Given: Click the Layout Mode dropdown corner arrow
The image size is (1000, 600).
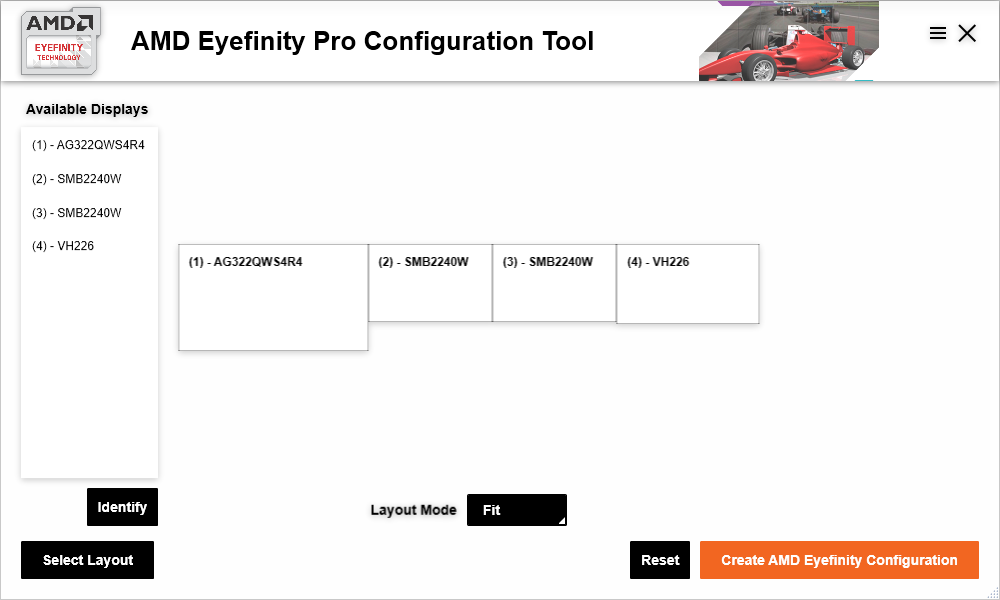Looking at the screenshot, I should pyautogui.click(x=562, y=521).
